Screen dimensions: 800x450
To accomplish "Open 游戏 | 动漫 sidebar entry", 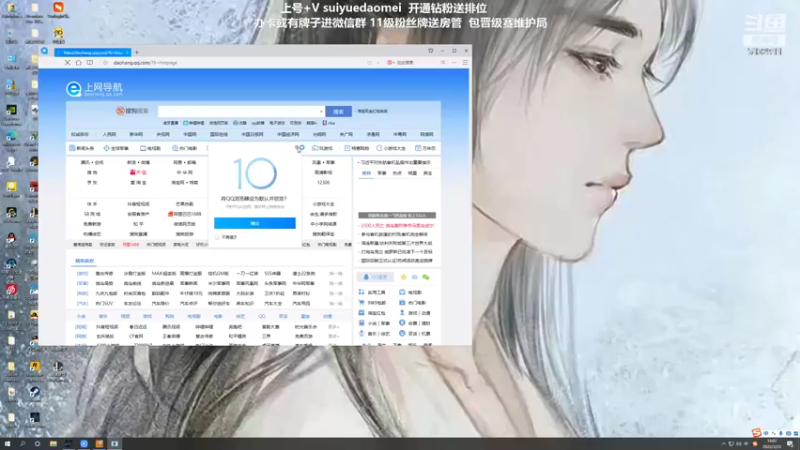I will pyautogui.click(x=415, y=313).
